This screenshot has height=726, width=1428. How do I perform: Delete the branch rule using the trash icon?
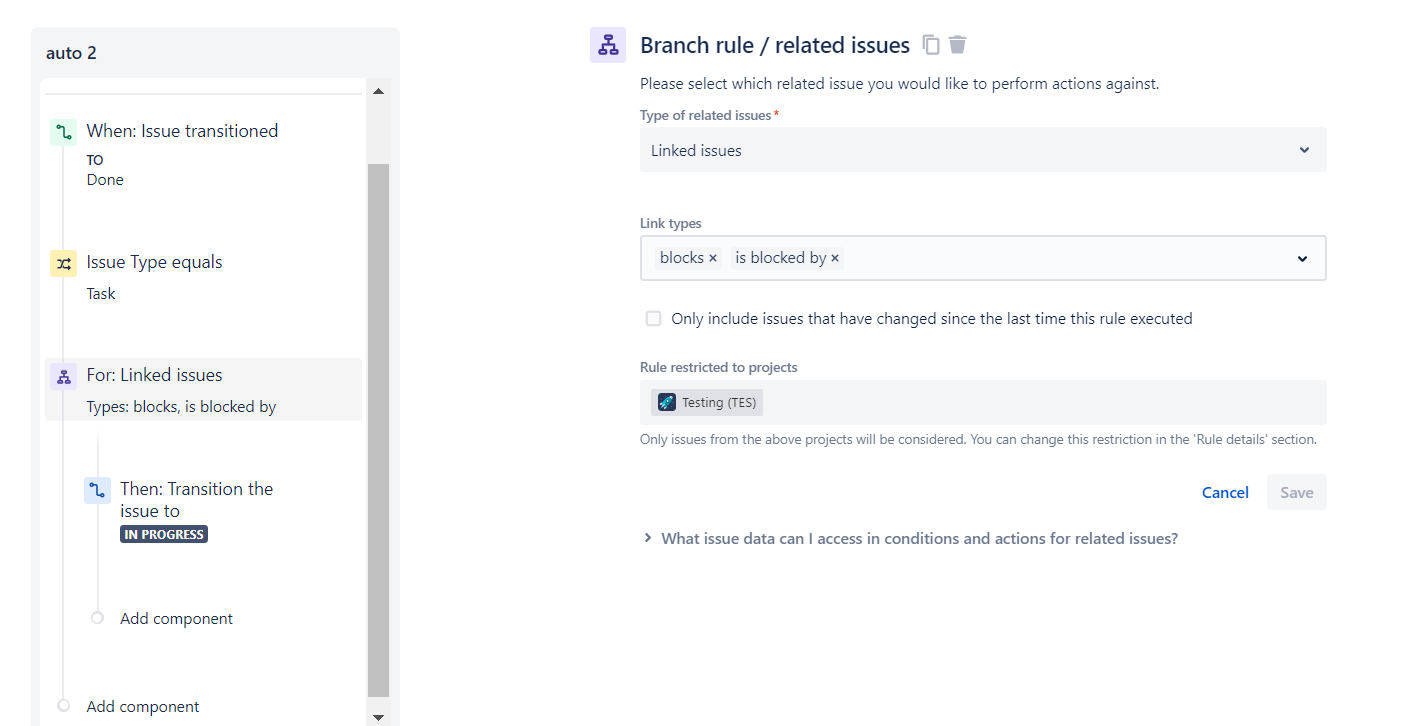(x=957, y=44)
